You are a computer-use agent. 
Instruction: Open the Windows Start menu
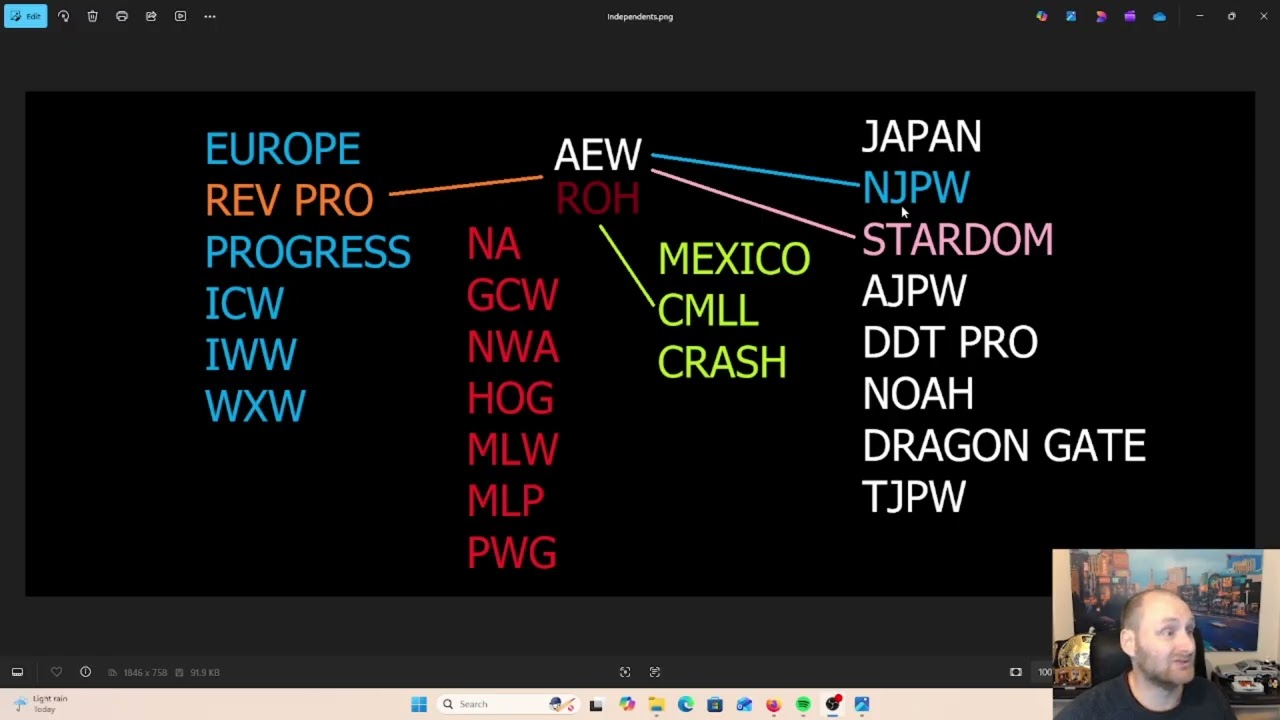419,704
